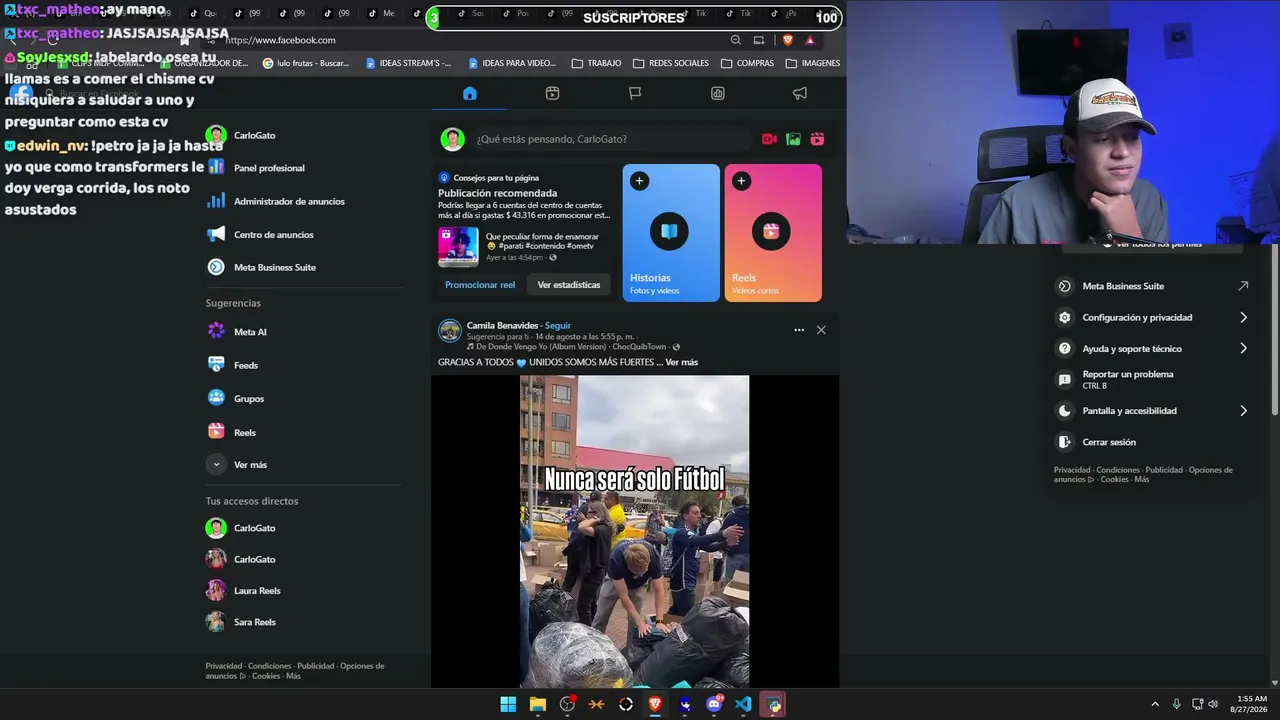Open Centro de anuncios megaphone icon

(x=216, y=234)
